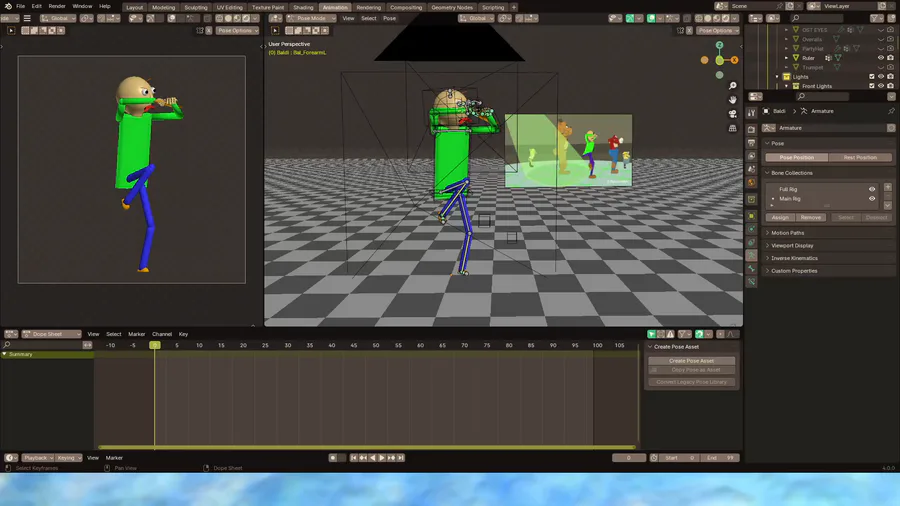Open the Dope Sheet mode dropdown
This screenshot has width=900, height=506.
pos(52,334)
